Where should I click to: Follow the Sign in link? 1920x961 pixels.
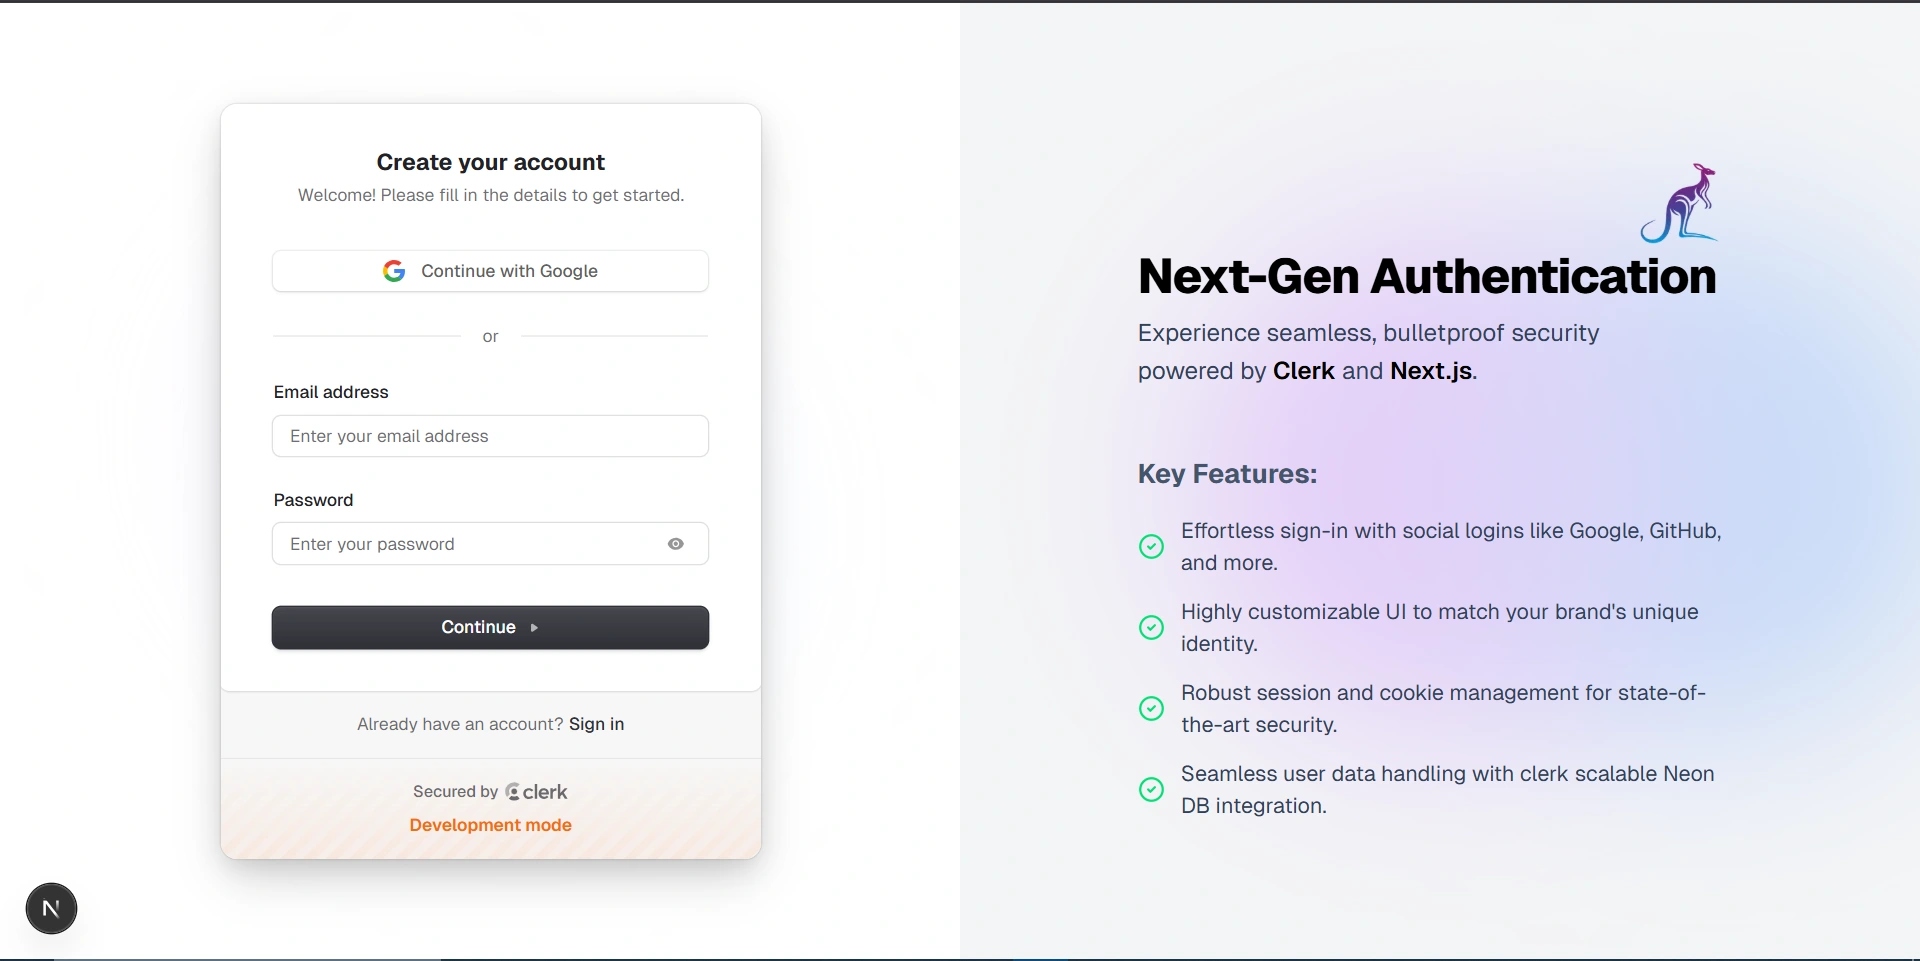click(x=596, y=724)
